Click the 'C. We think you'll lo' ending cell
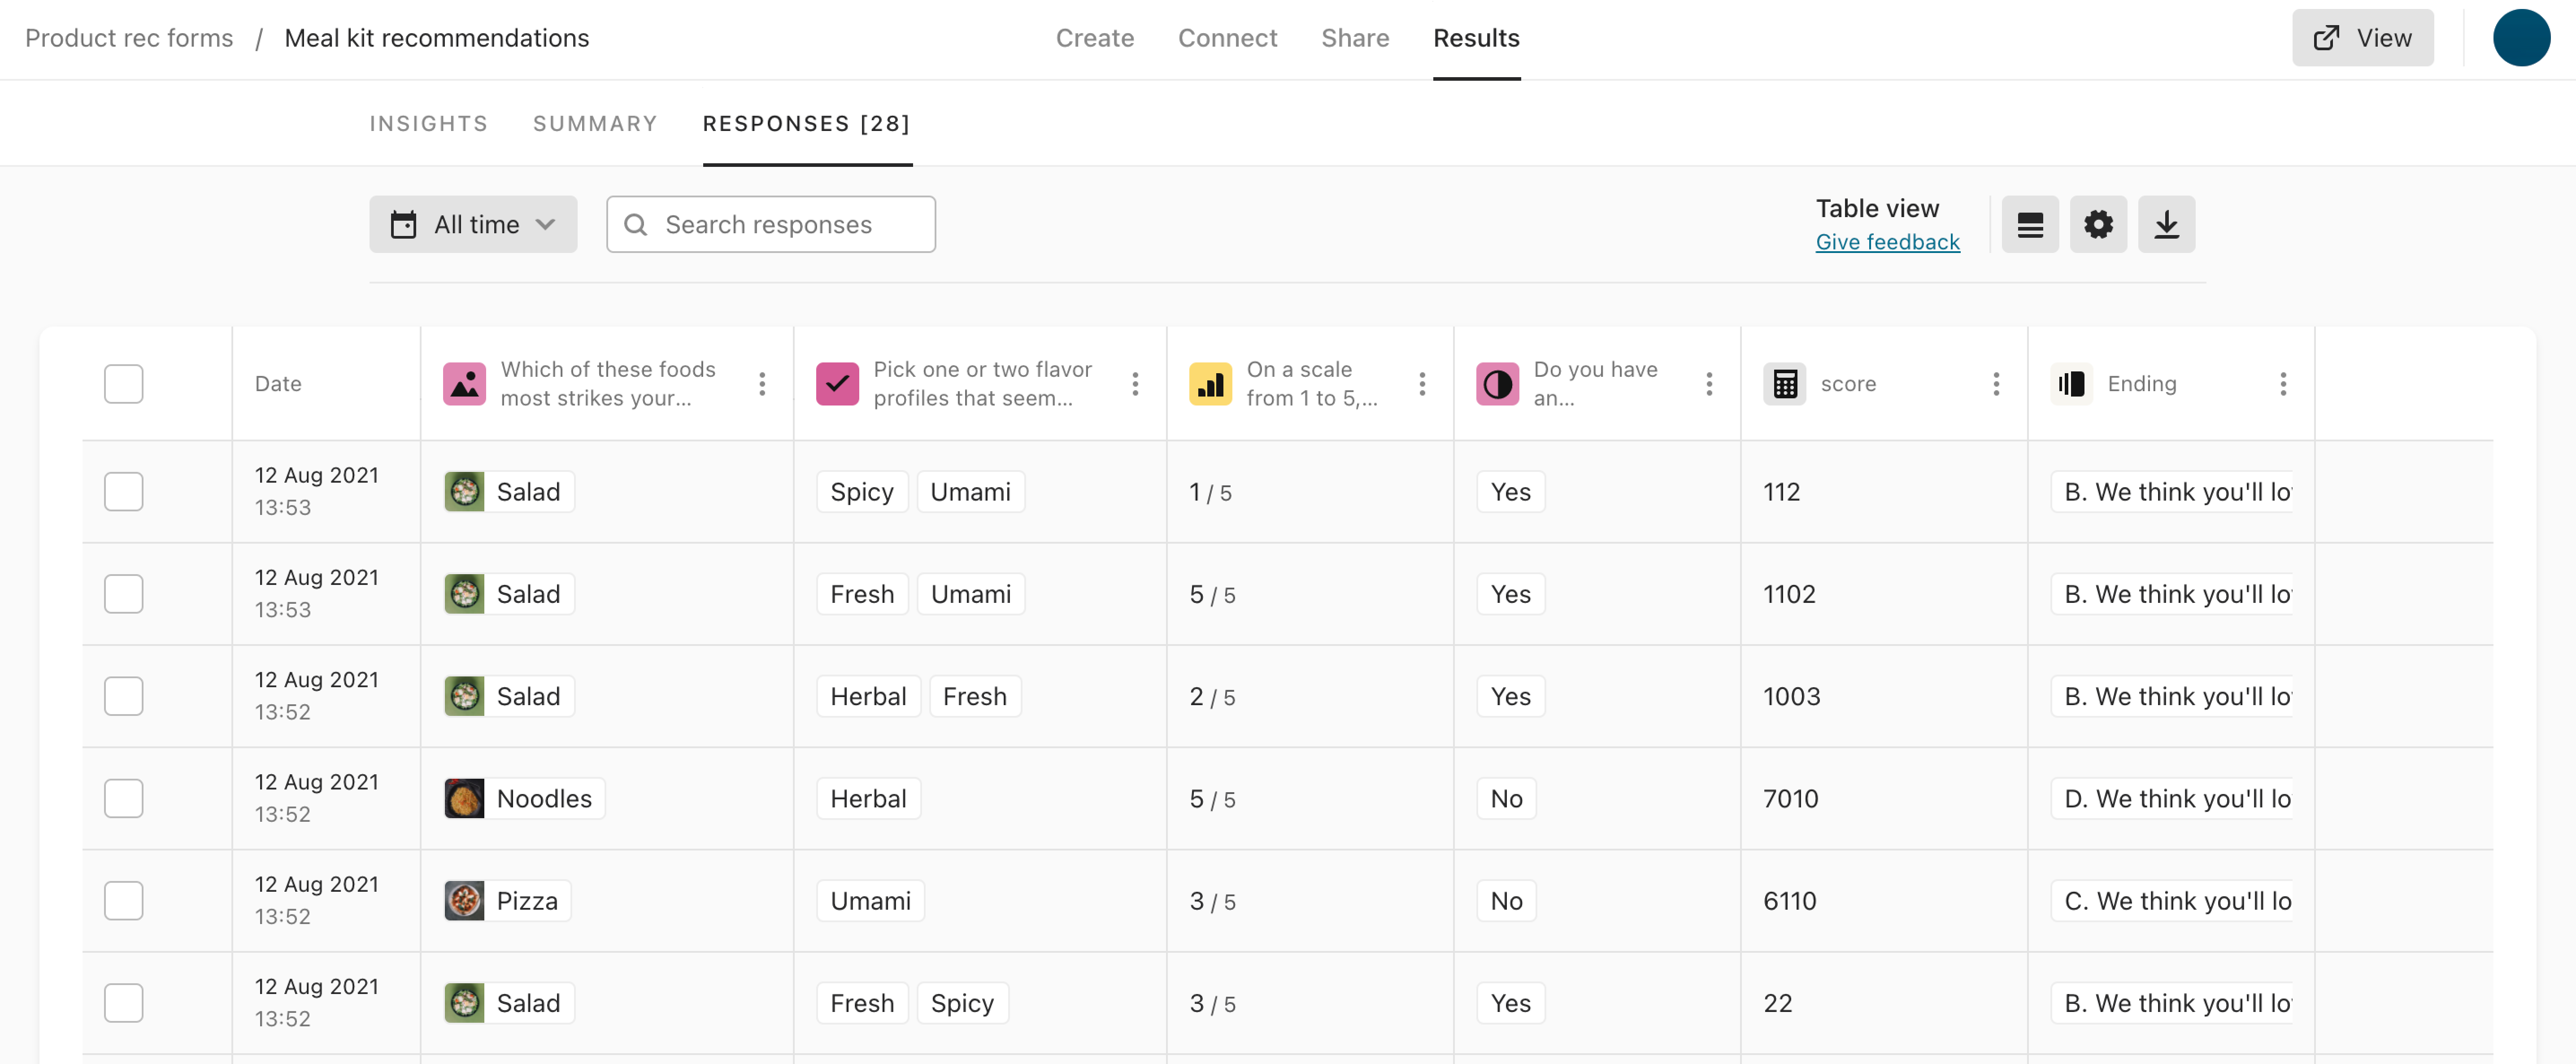 2172,901
